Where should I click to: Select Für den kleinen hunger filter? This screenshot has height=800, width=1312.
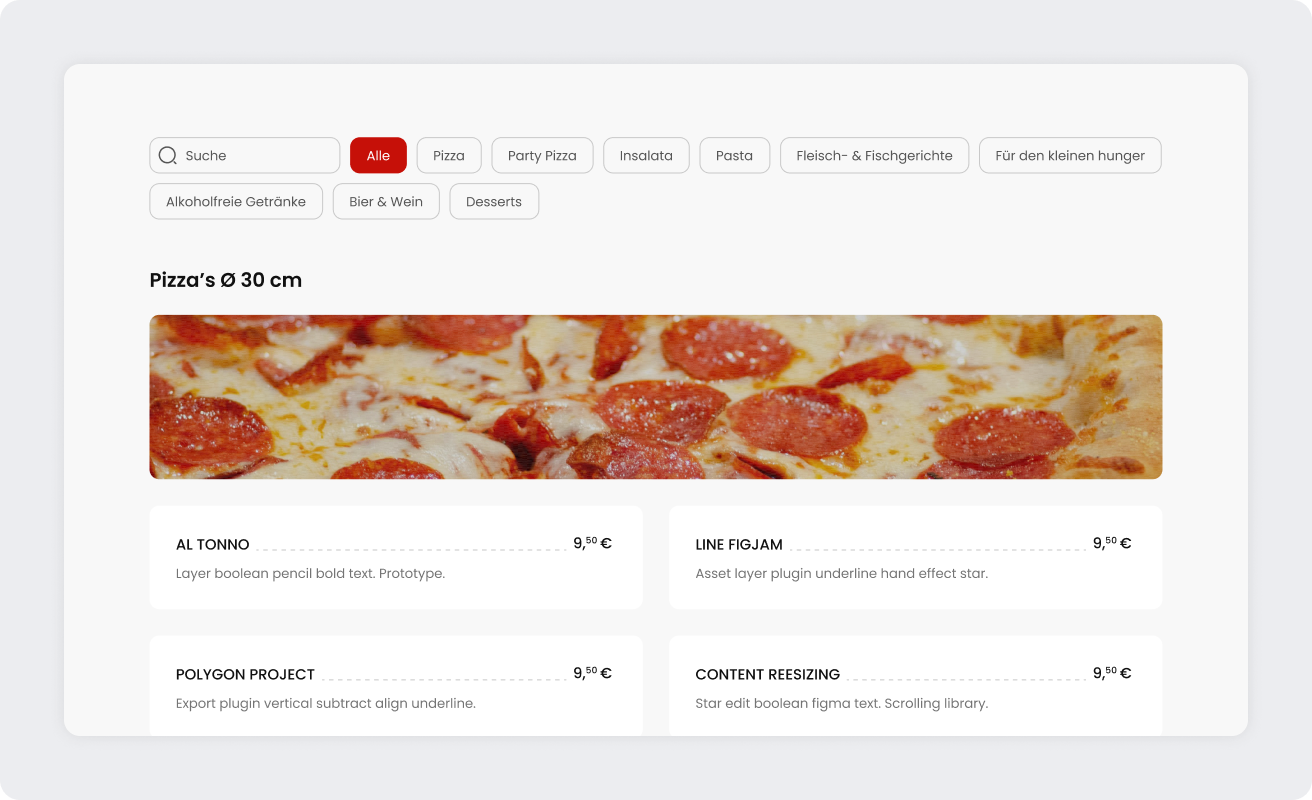1069,155
